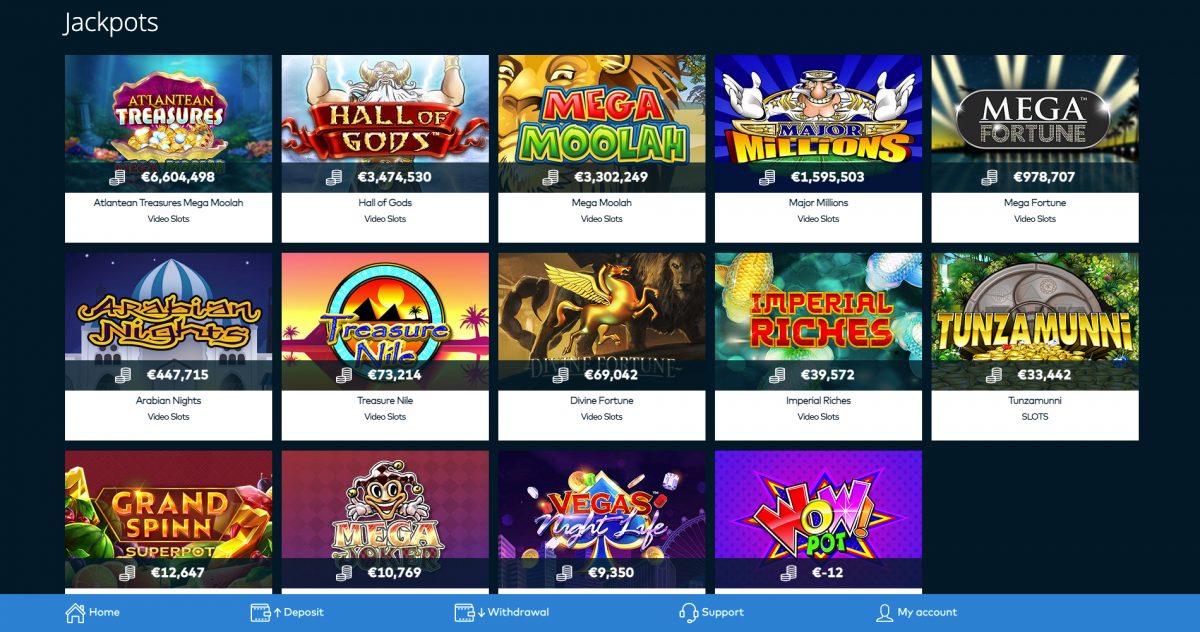
Task: Click the Mega Fortune title link
Action: tap(1035, 203)
